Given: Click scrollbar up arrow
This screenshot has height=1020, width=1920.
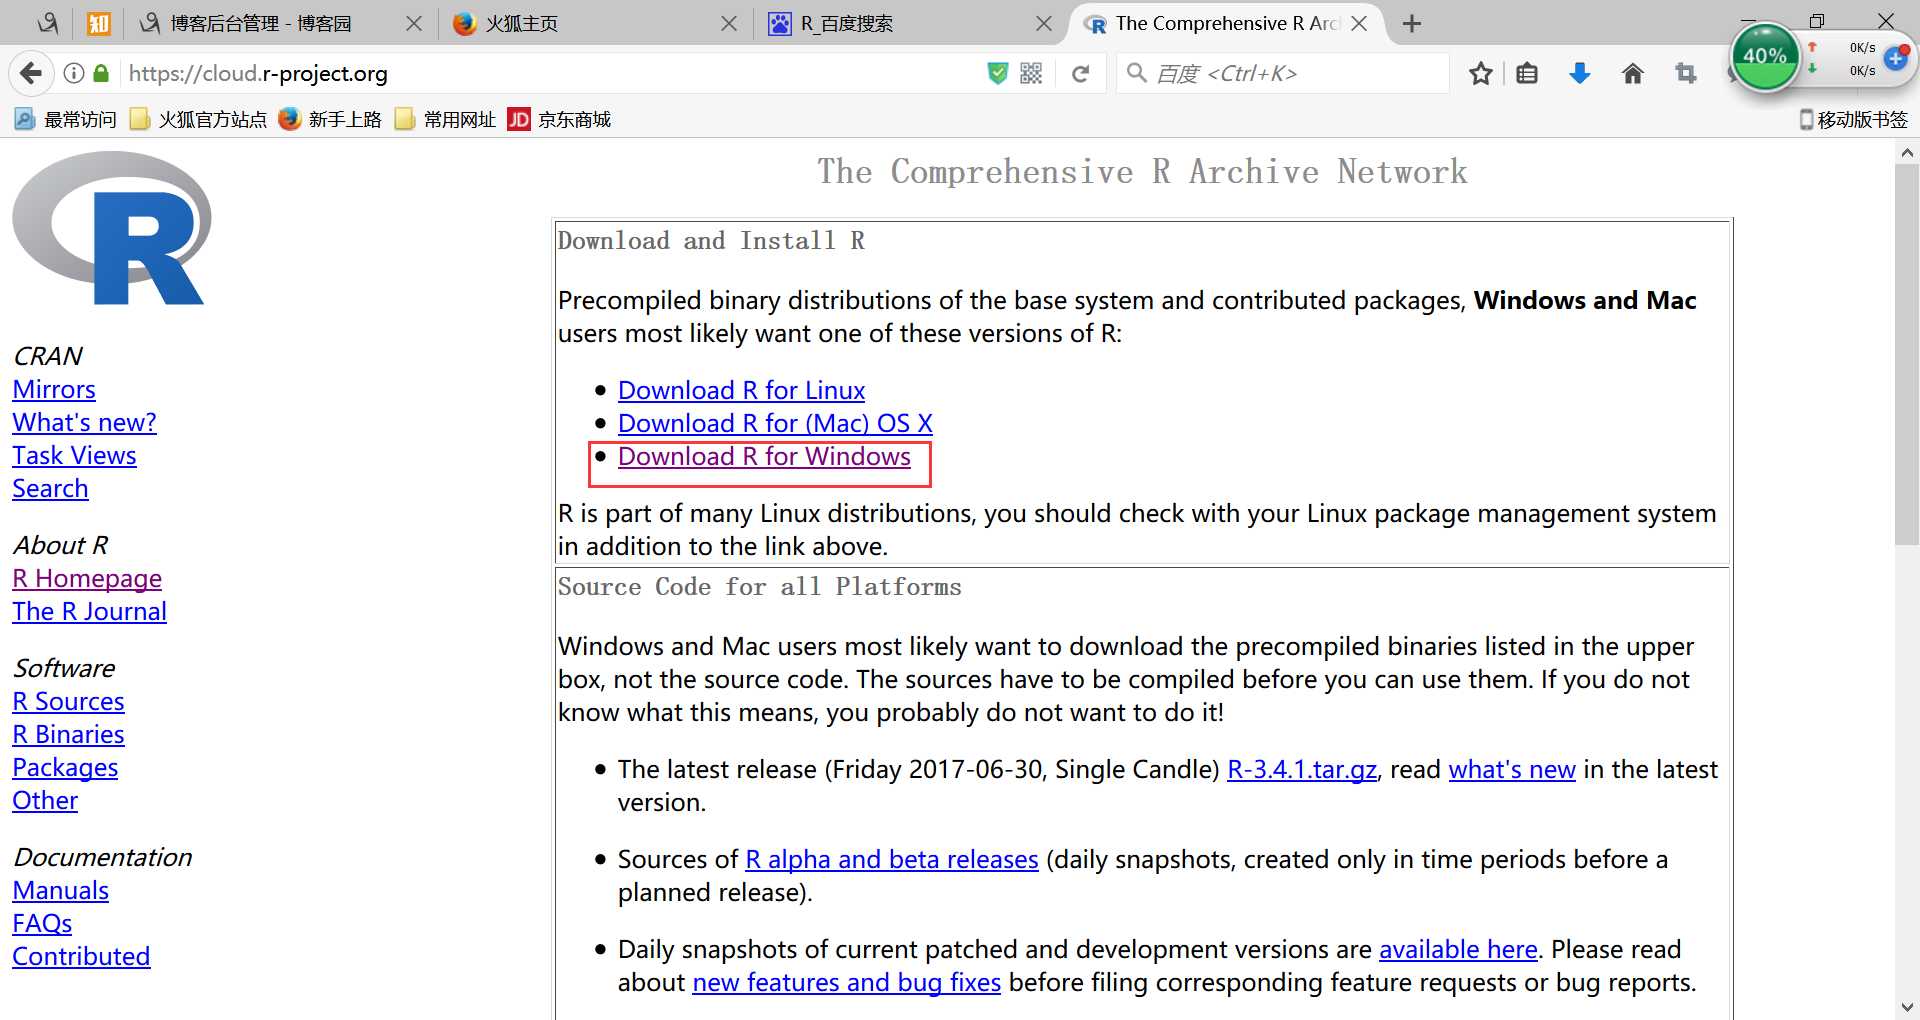Looking at the screenshot, I should point(1907,152).
